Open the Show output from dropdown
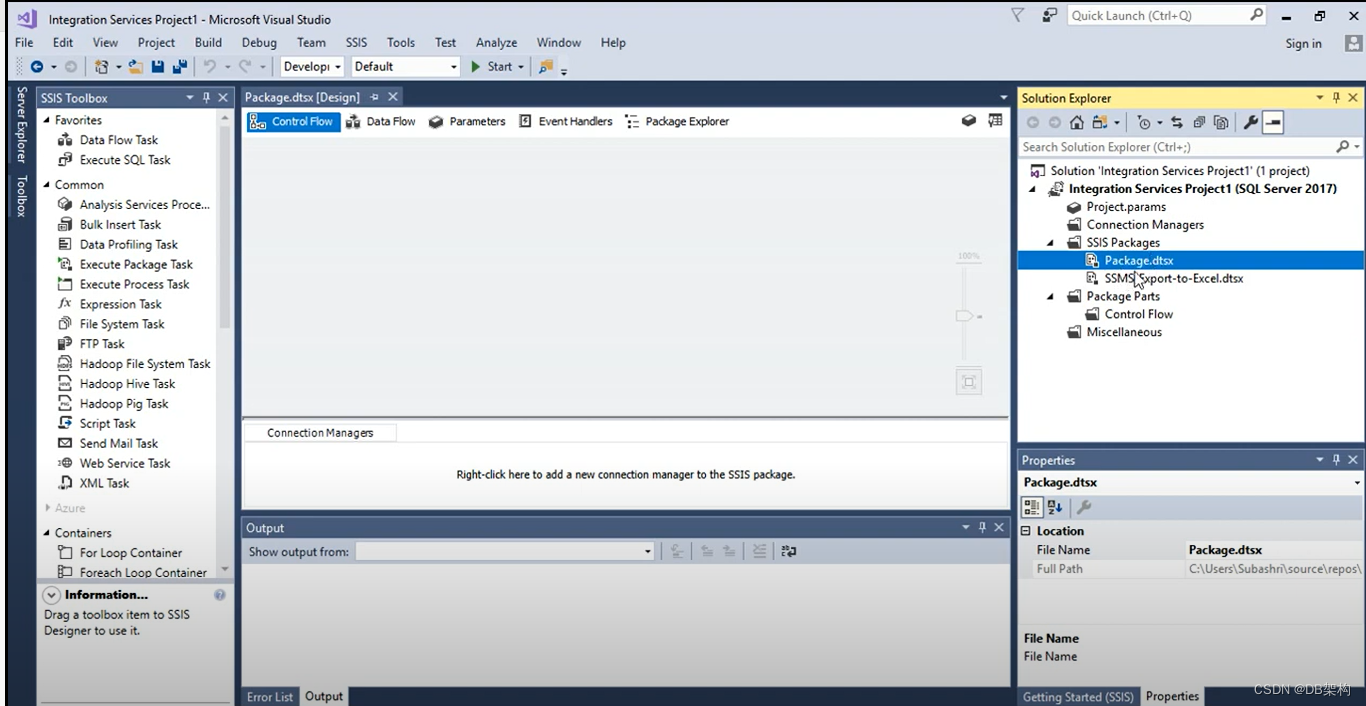The image size is (1366, 706). [x=647, y=551]
